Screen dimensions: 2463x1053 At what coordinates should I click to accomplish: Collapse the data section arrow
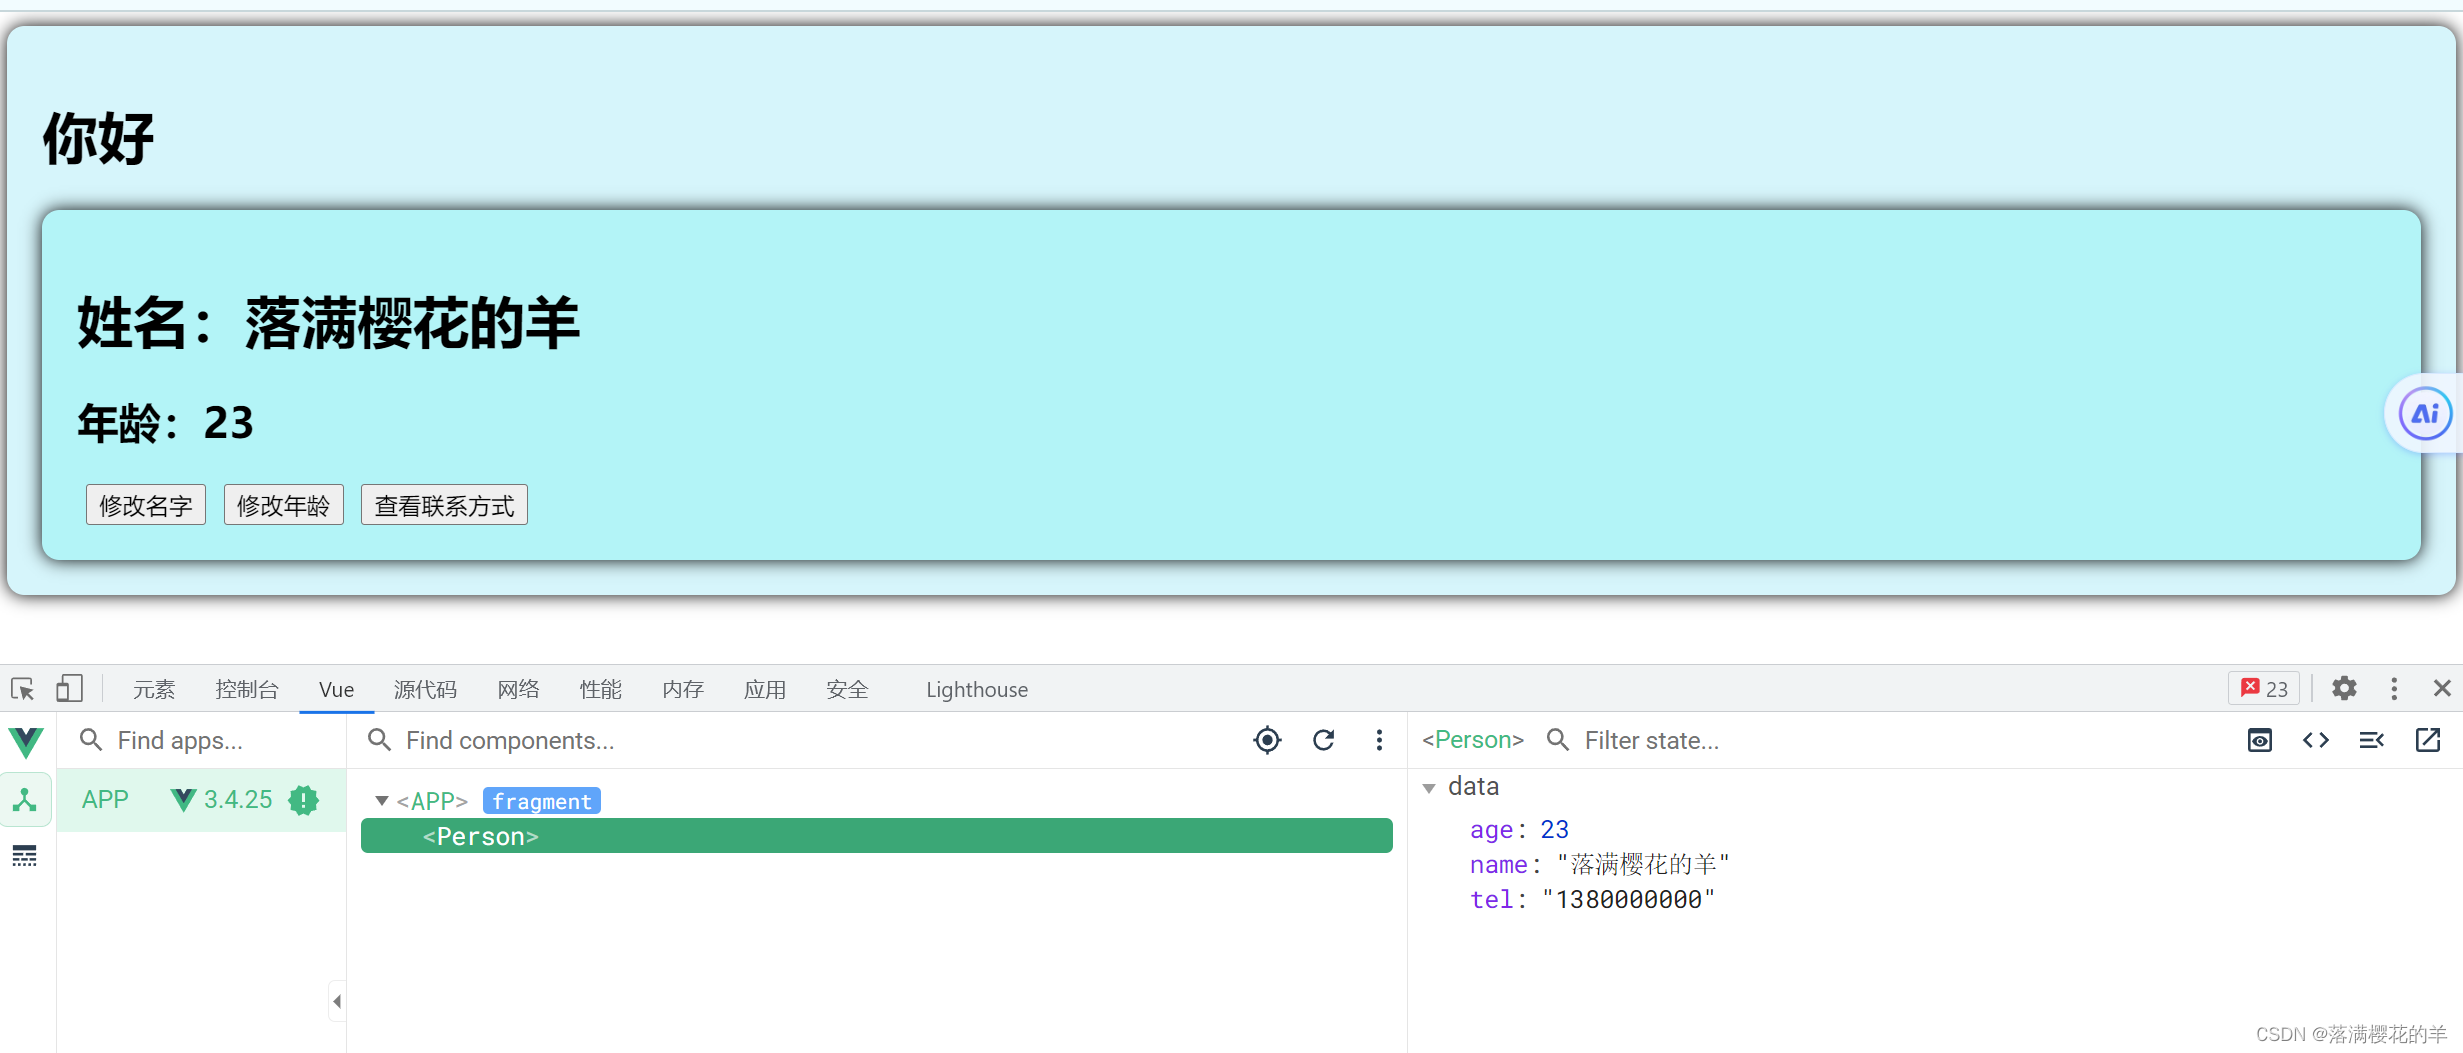click(1429, 788)
